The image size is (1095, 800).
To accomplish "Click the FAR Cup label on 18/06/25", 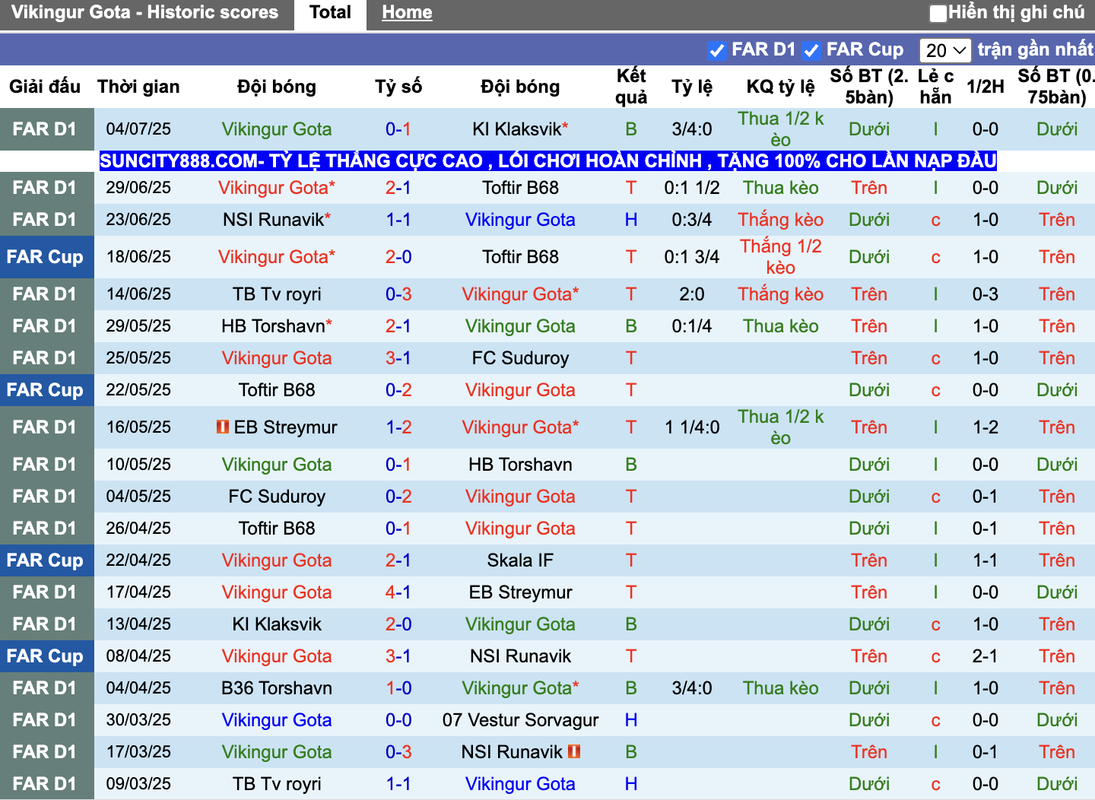I will pos(45,257).
